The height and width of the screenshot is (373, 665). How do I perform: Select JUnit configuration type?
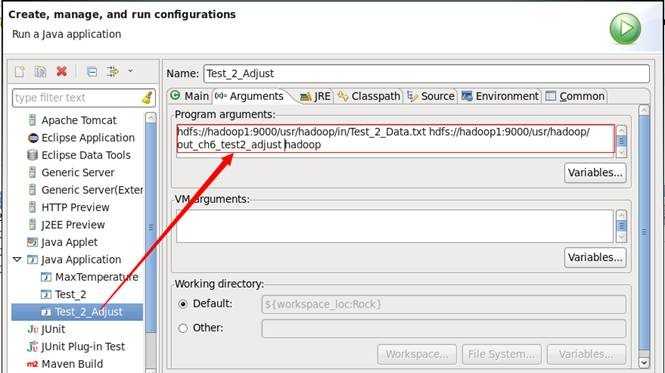[53, 329]
